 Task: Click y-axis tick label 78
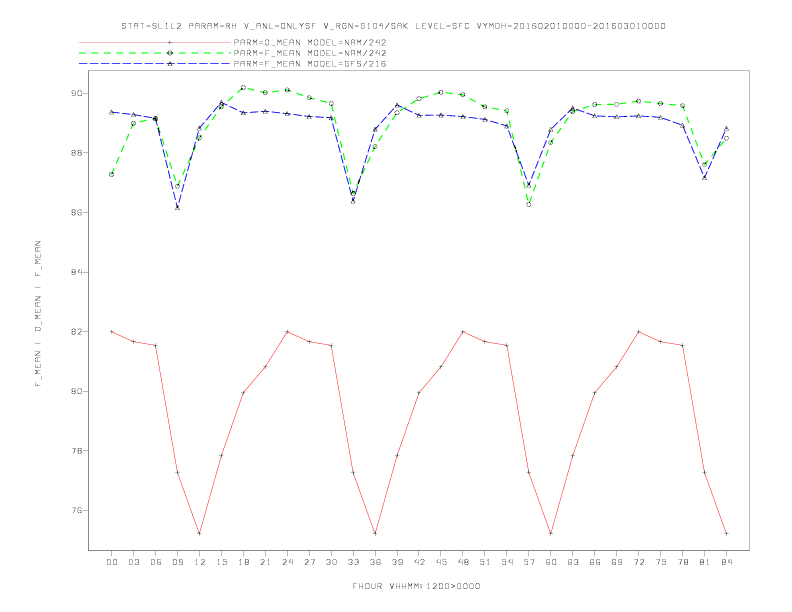point(76,450)
